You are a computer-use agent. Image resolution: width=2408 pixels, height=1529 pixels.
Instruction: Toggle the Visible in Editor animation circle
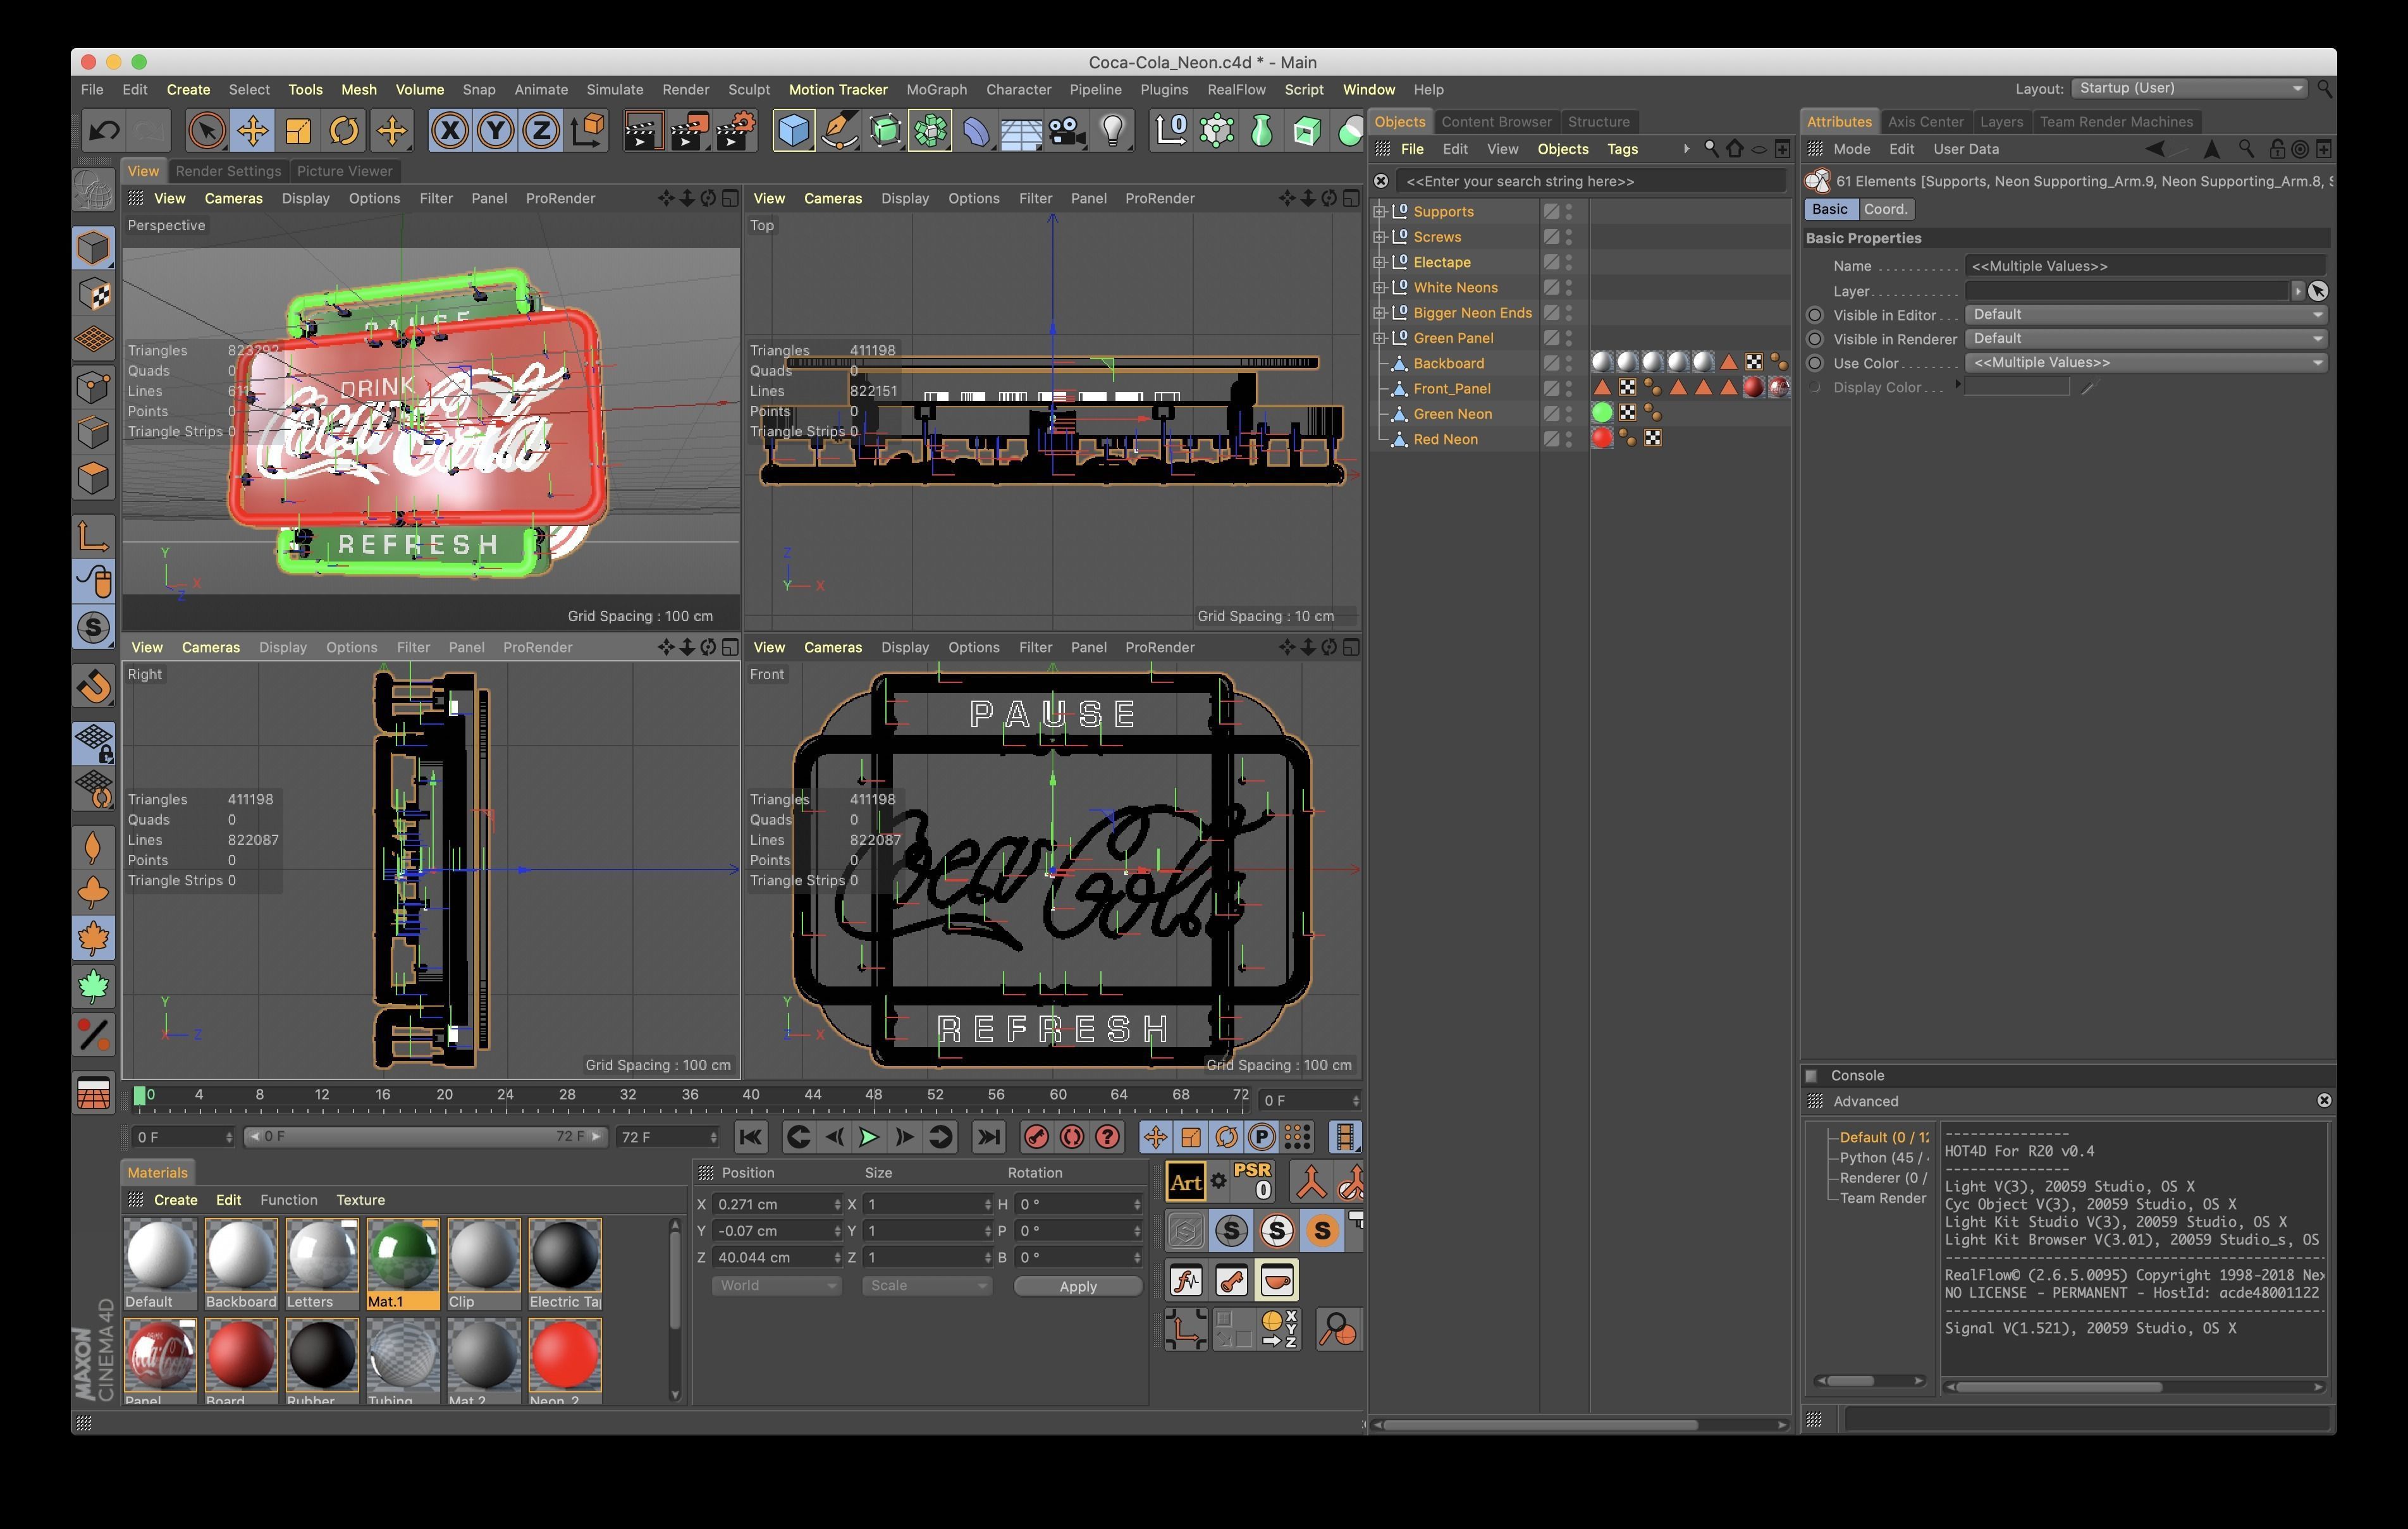tap(1815, 315)
